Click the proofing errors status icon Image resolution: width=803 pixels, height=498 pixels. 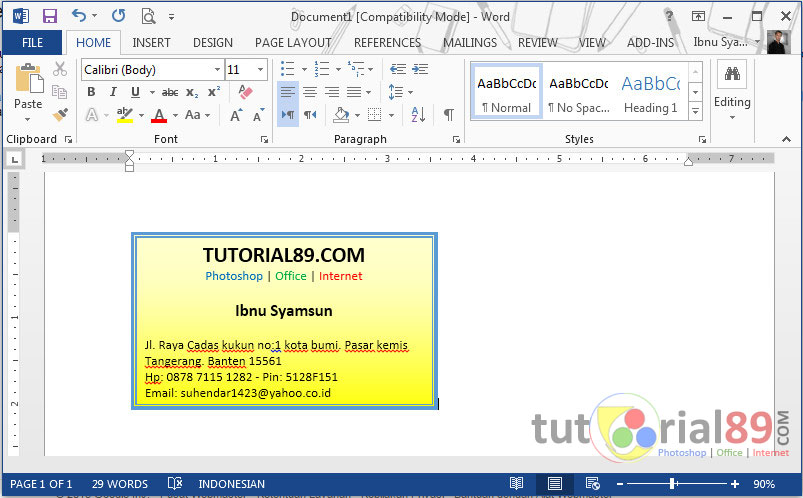tap(175, 483)
